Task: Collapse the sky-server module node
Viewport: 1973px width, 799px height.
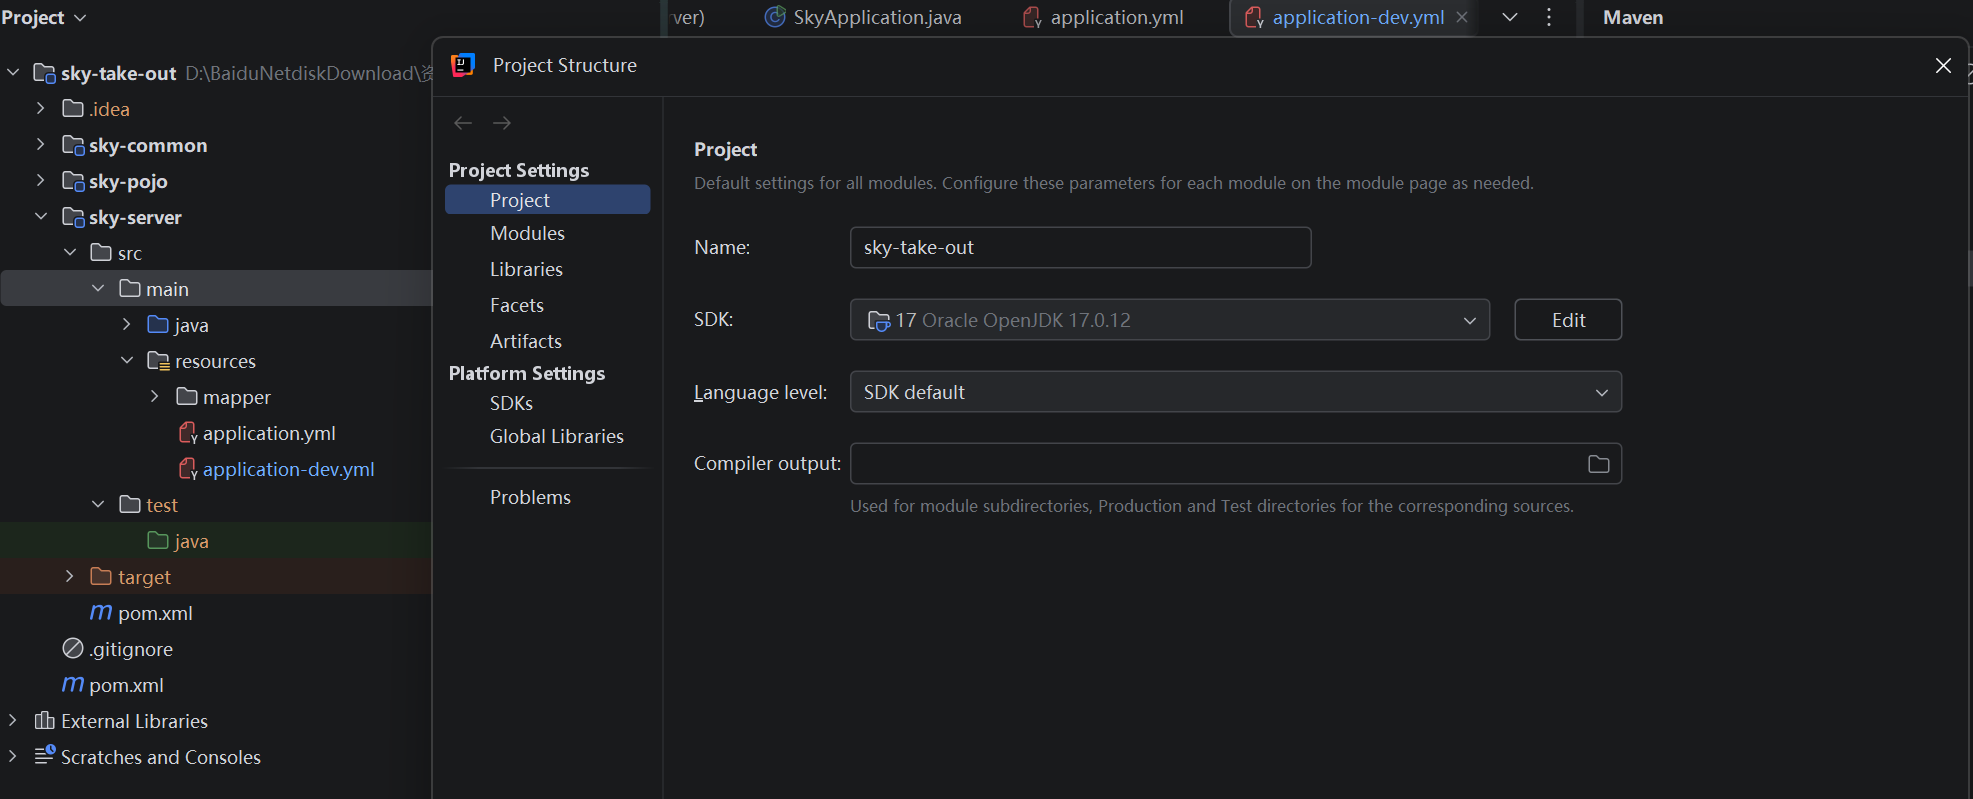Action: pyautogui.click(x=41, y=216)
